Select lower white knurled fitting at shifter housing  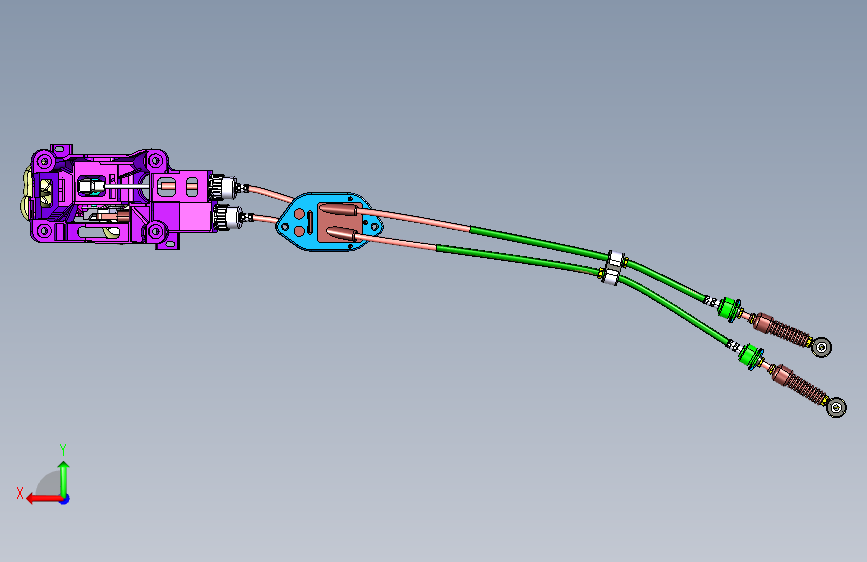tap(228, 216)
